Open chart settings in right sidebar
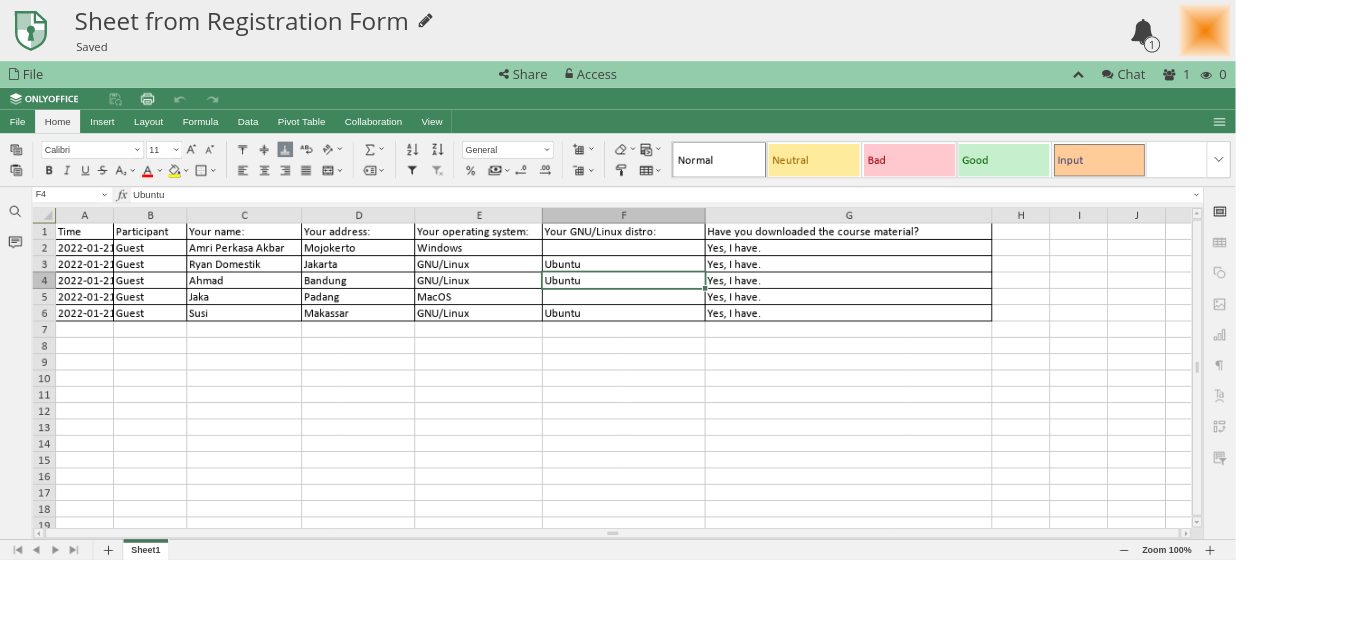 coord(1219,335)
